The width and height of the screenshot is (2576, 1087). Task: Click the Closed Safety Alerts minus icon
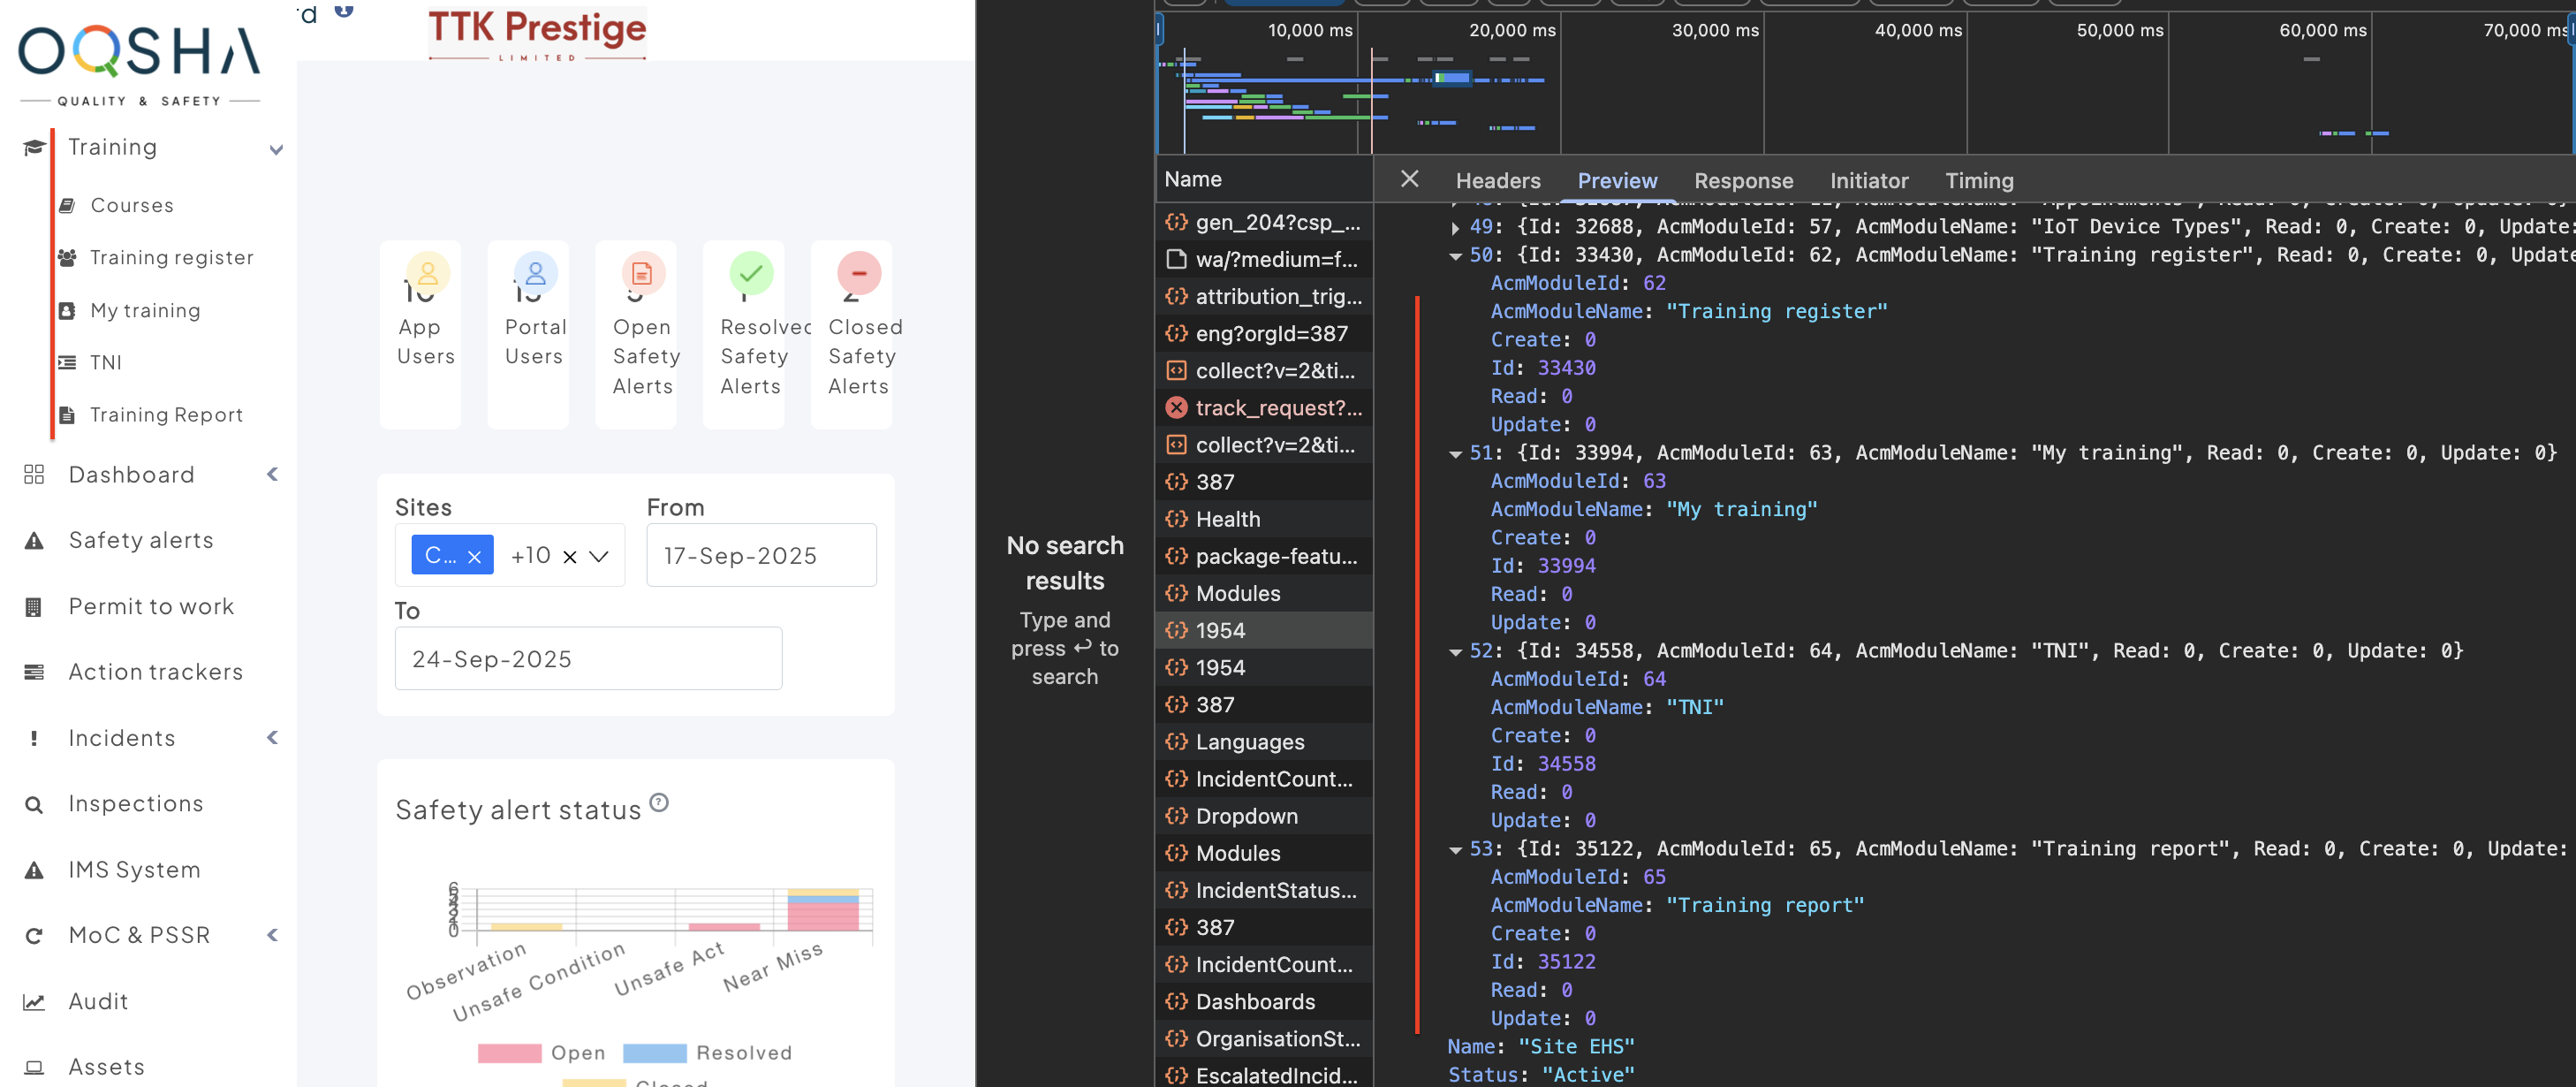858,272
